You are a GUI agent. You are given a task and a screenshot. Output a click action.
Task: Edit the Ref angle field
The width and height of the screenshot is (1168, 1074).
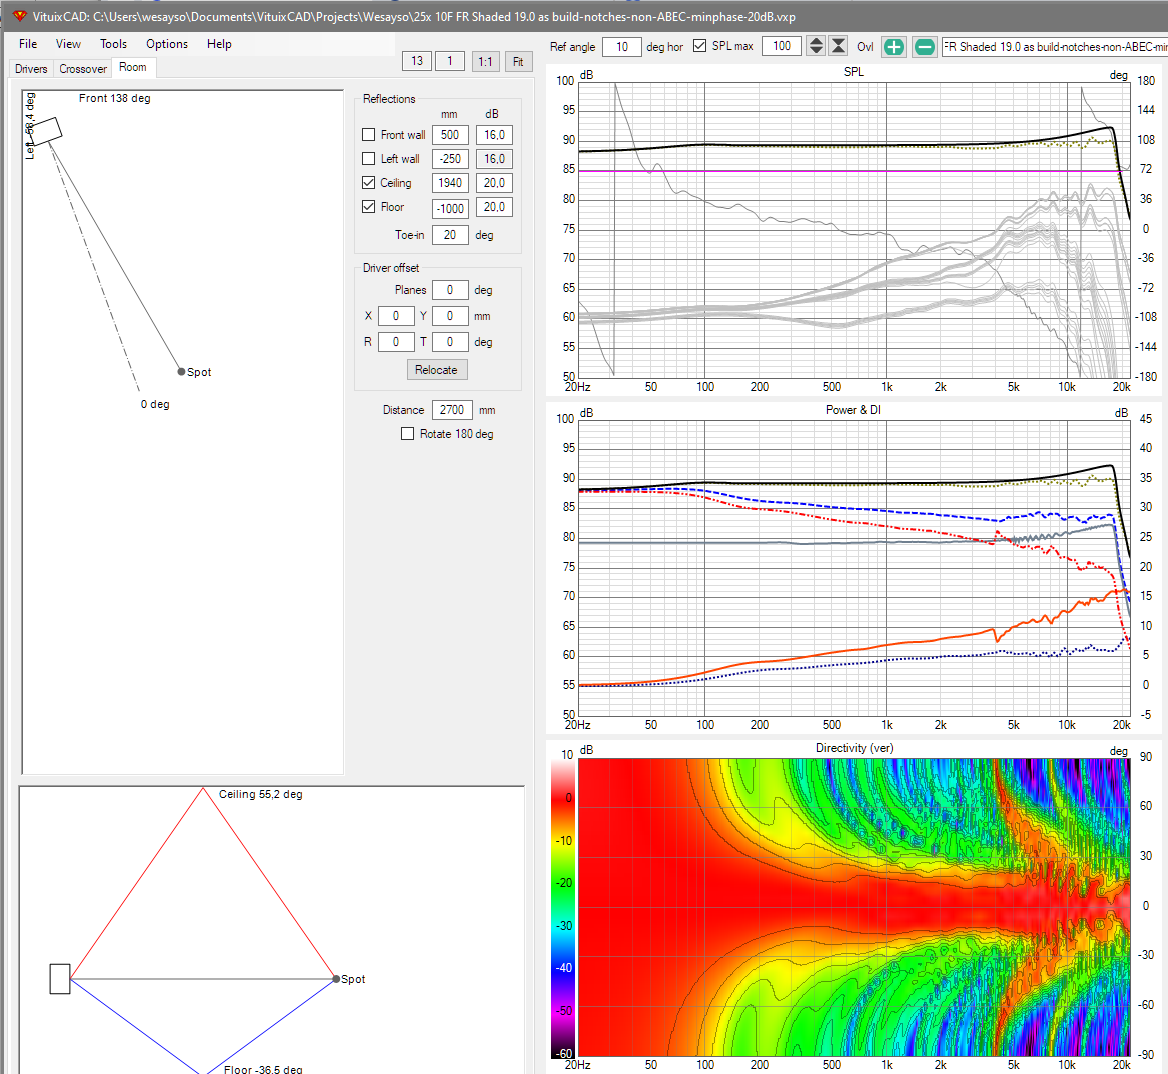pos(622,47)
